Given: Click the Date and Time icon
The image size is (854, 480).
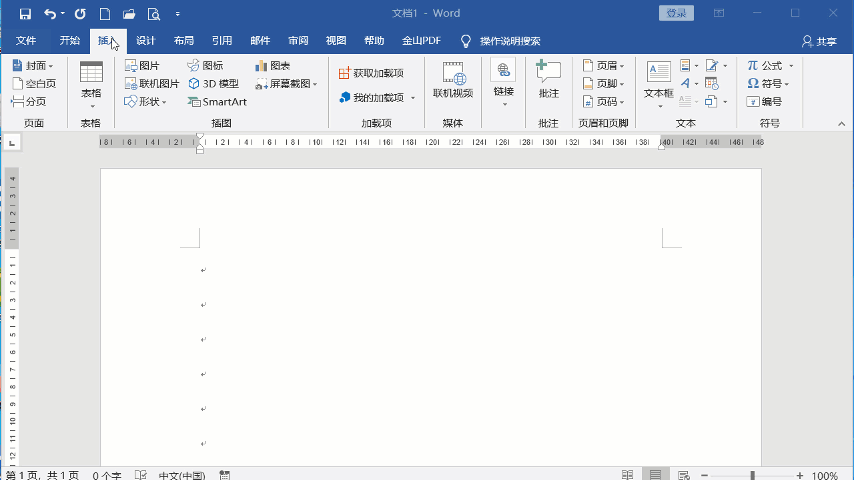Looking at the screenshot, I should [x=712, y=83].
